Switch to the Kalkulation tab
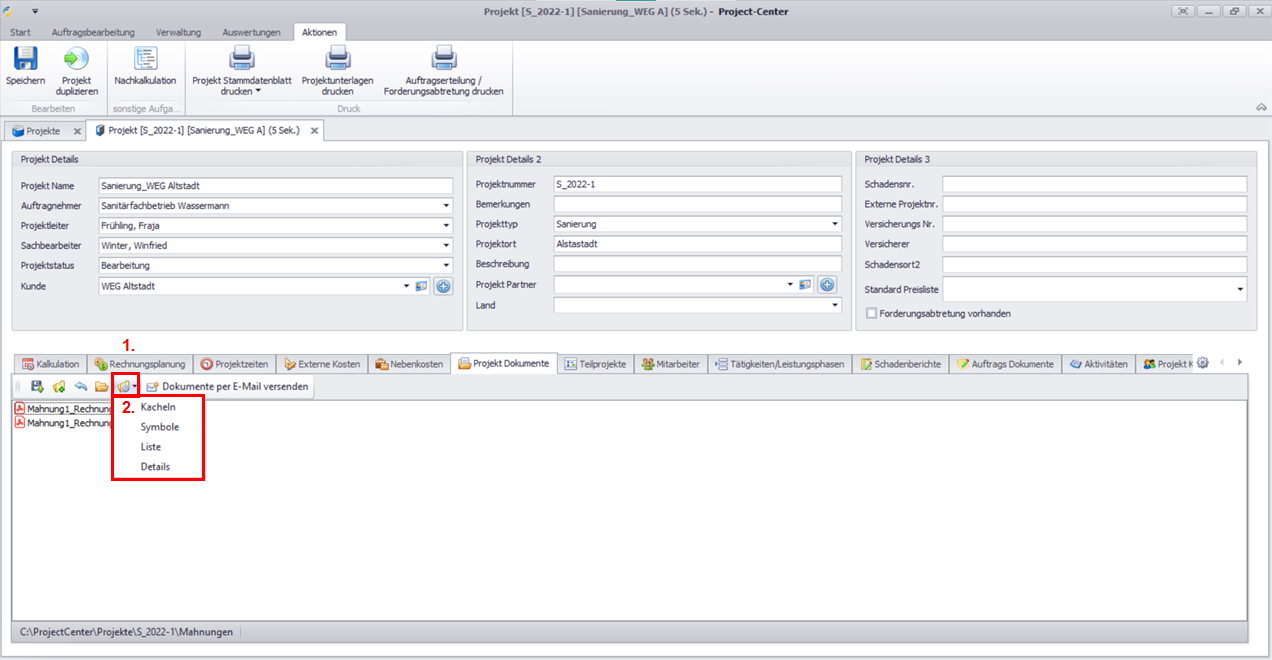The width and height of the screenshot is (1272, 660). (x=50, y=364)
